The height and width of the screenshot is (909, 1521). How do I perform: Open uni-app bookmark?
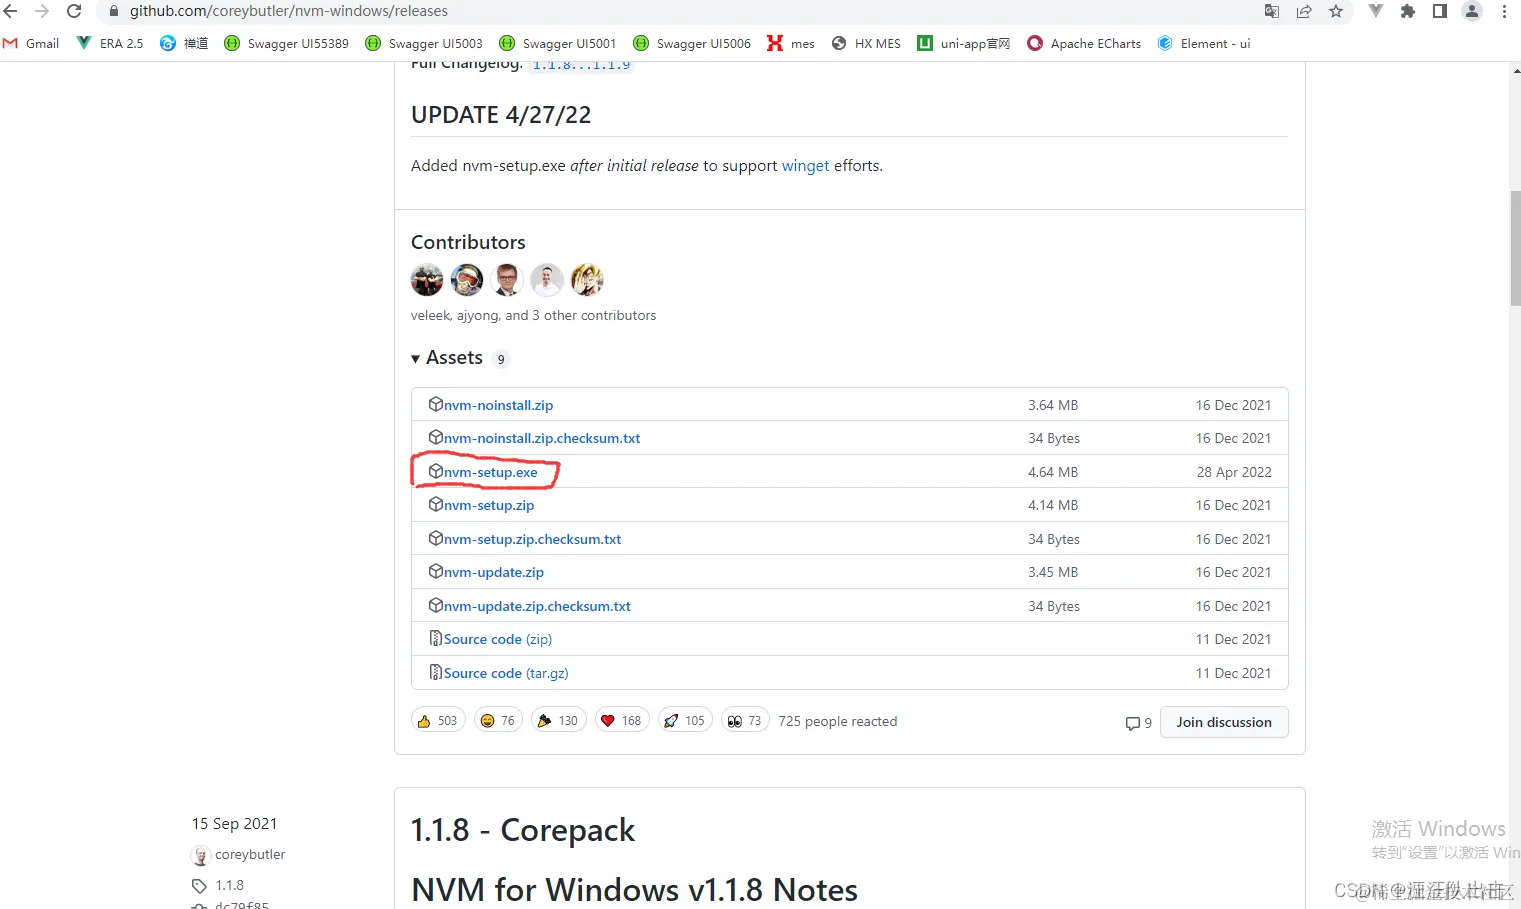tap(964, 43)
